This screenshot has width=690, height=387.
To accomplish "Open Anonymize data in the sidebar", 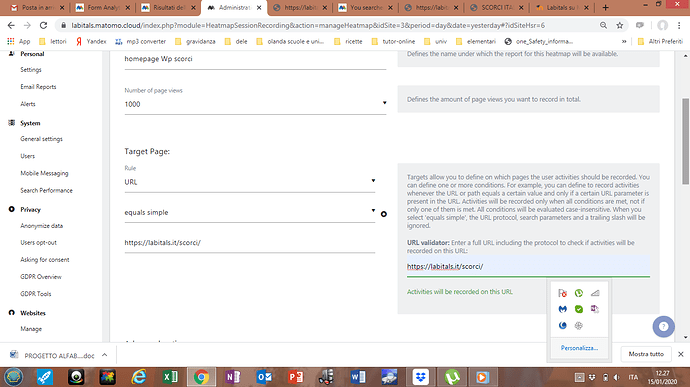I will pos(41,225).
